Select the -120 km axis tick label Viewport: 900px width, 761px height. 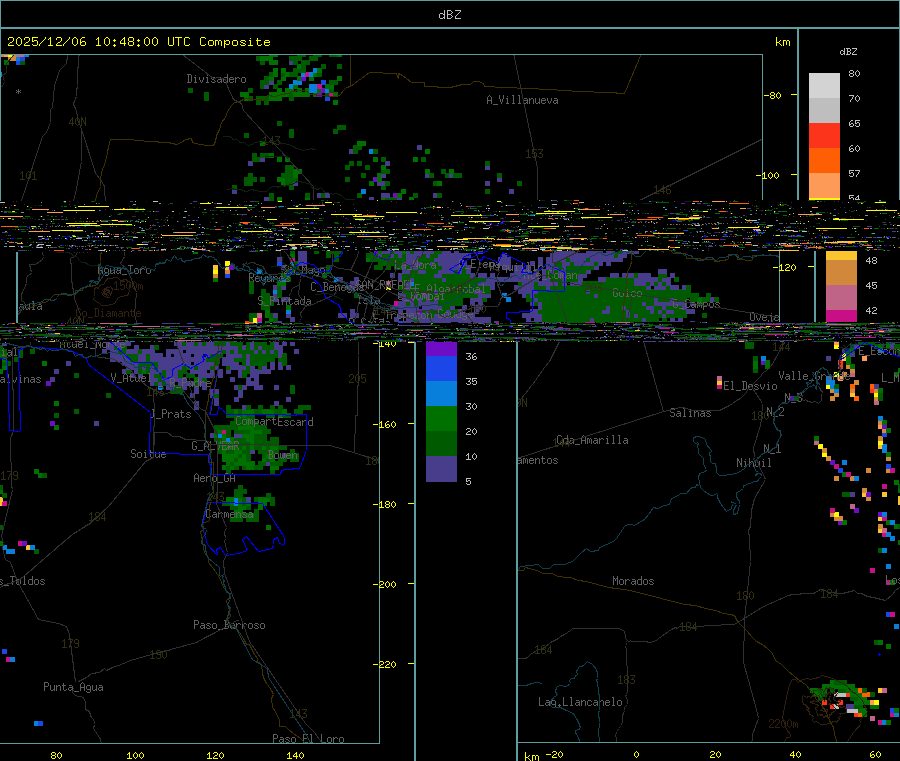pos(785,267)
